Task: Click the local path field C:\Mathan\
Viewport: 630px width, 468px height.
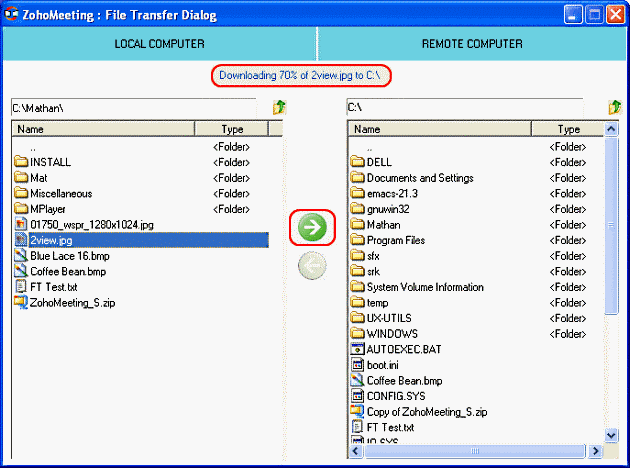Action: [x=134, y=107]
